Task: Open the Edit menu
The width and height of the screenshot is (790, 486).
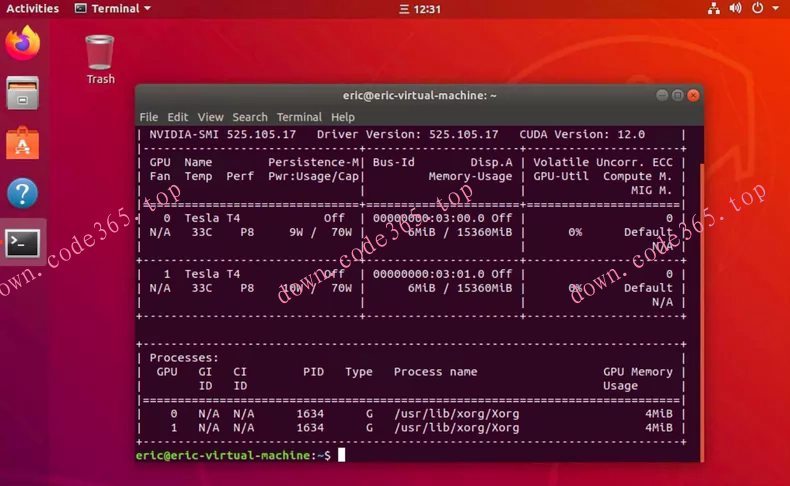Action: [x=178, y=117]
